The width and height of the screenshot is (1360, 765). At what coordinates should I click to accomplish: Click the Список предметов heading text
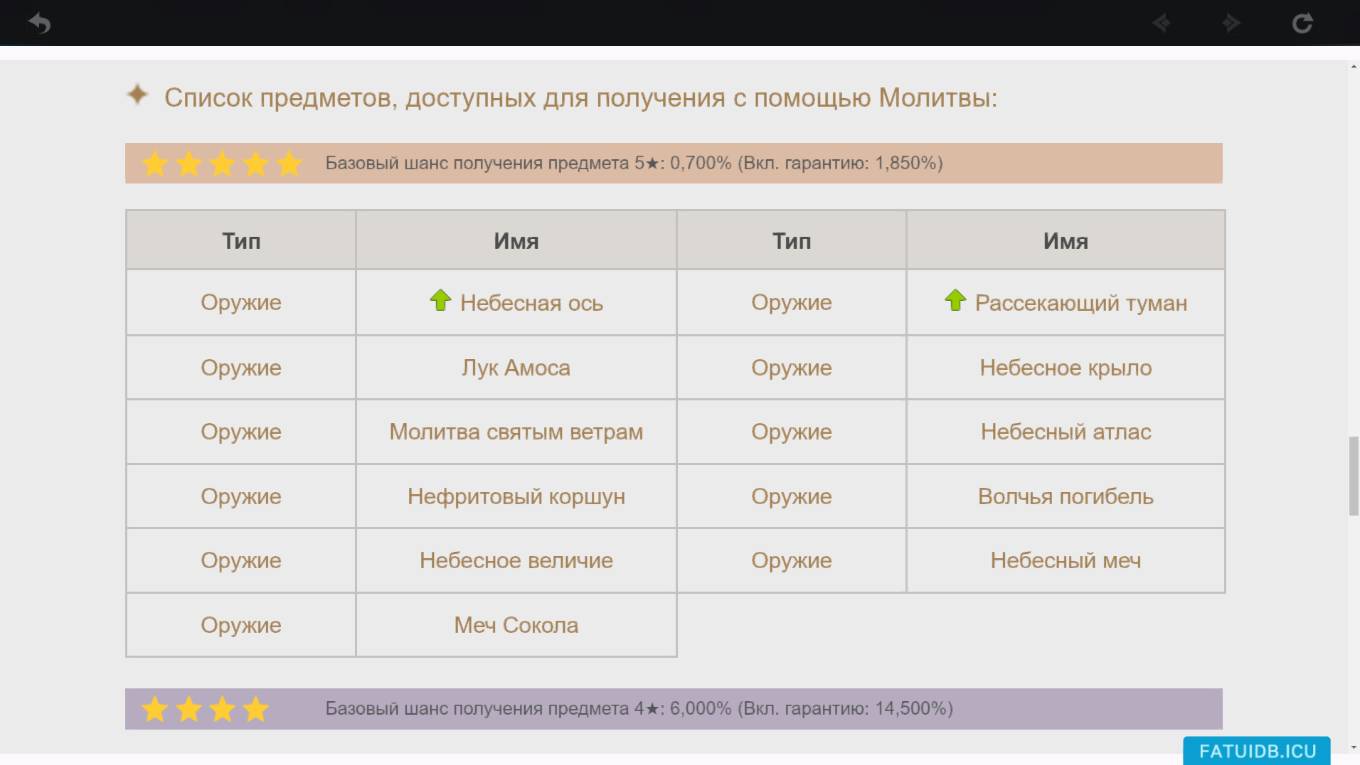click(581, 98)
